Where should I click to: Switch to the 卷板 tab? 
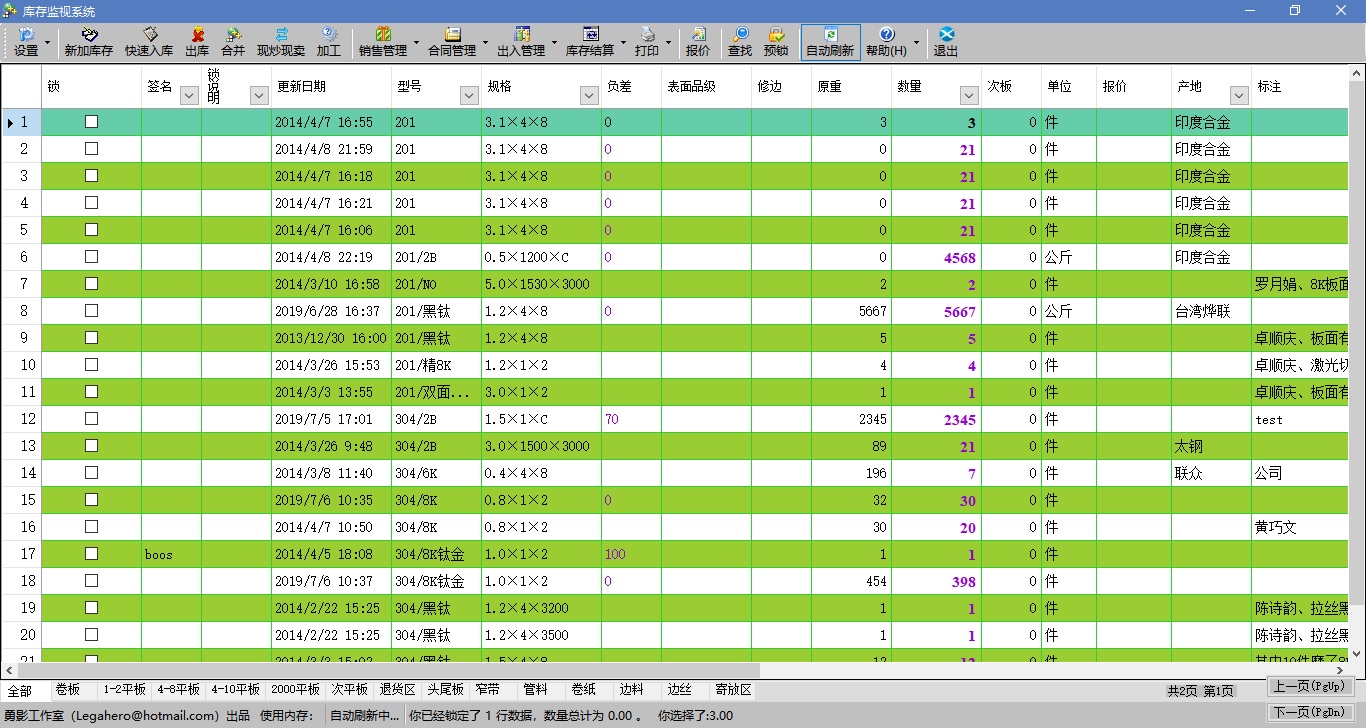[68, 690]
